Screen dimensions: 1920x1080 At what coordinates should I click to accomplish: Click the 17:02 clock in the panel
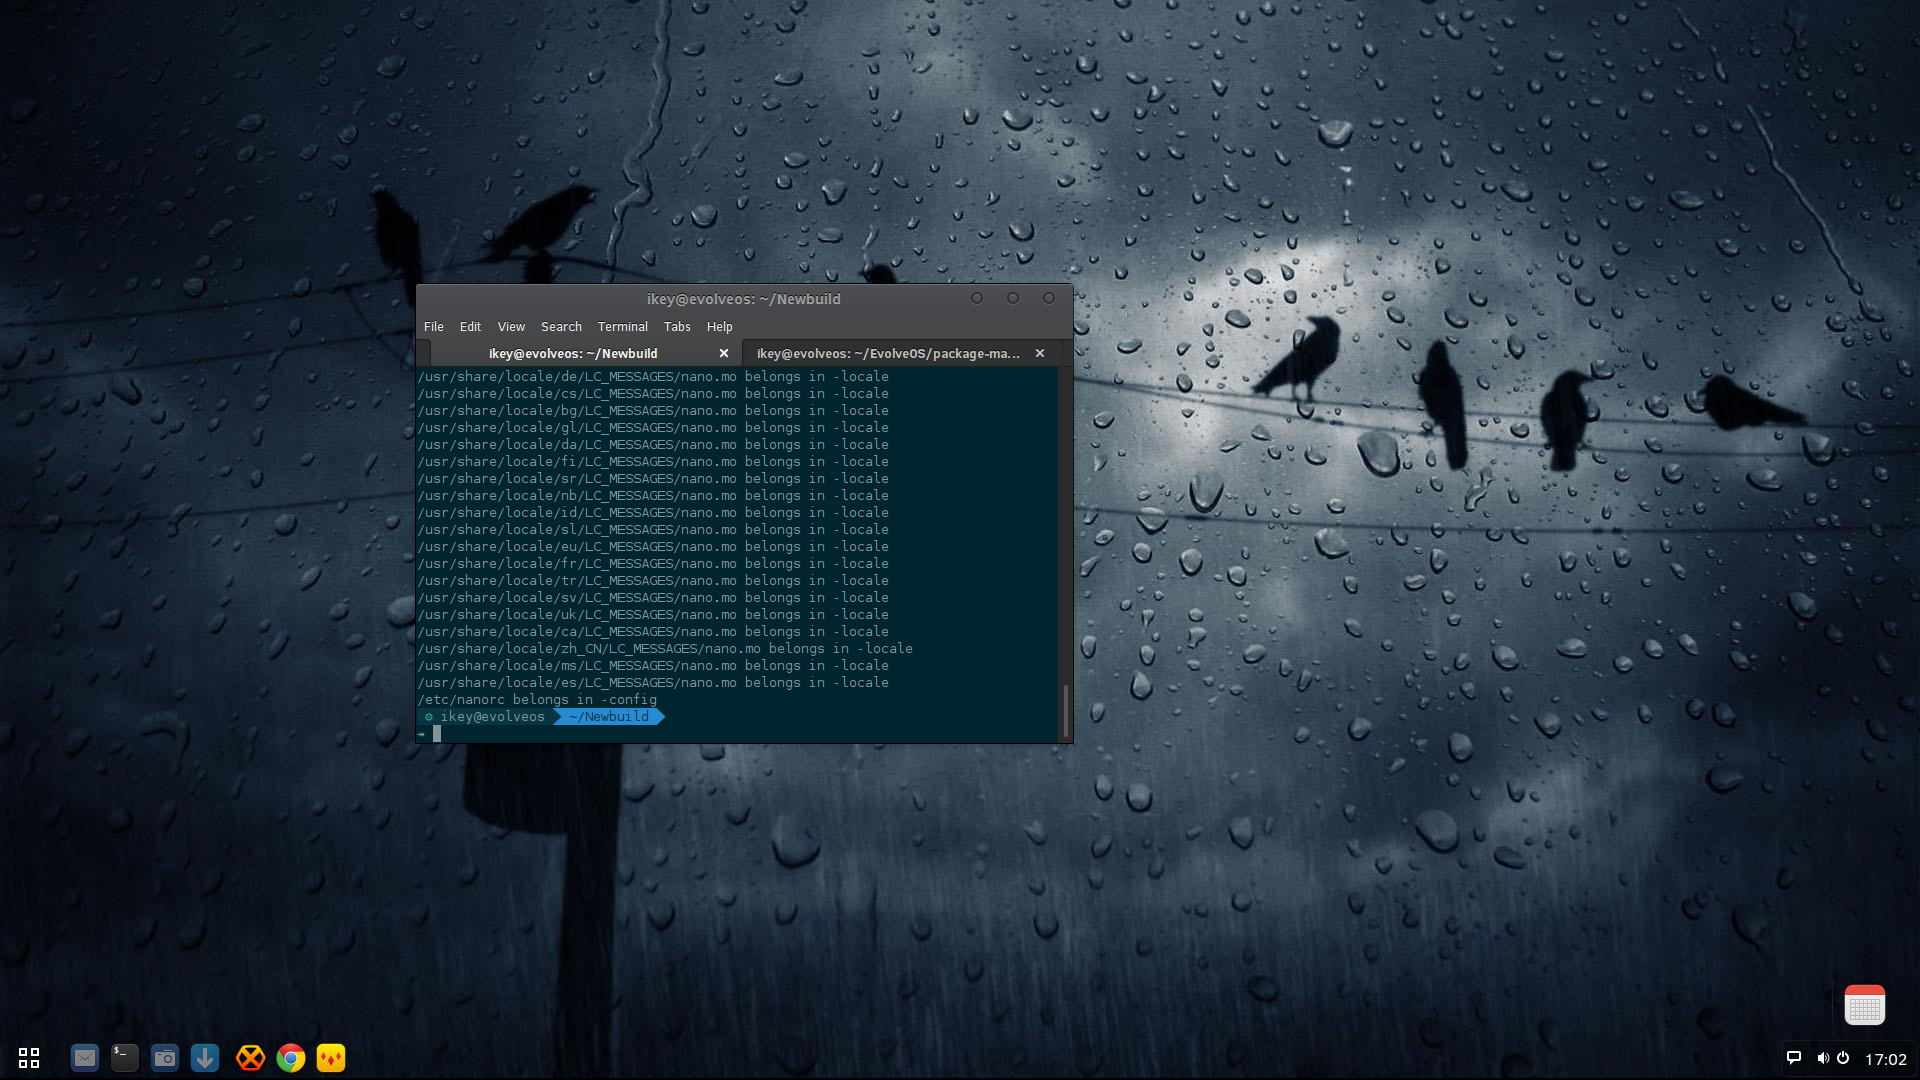(1886, 1059)
